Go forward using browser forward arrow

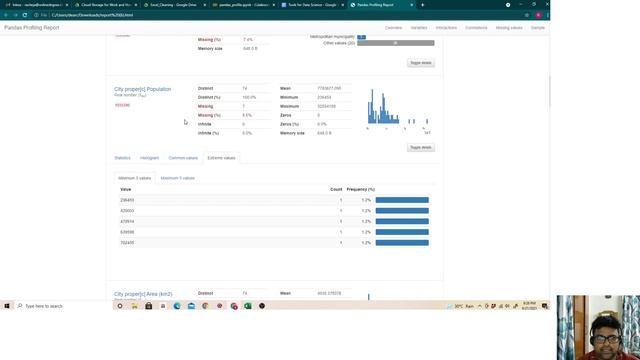pos(16,15)
